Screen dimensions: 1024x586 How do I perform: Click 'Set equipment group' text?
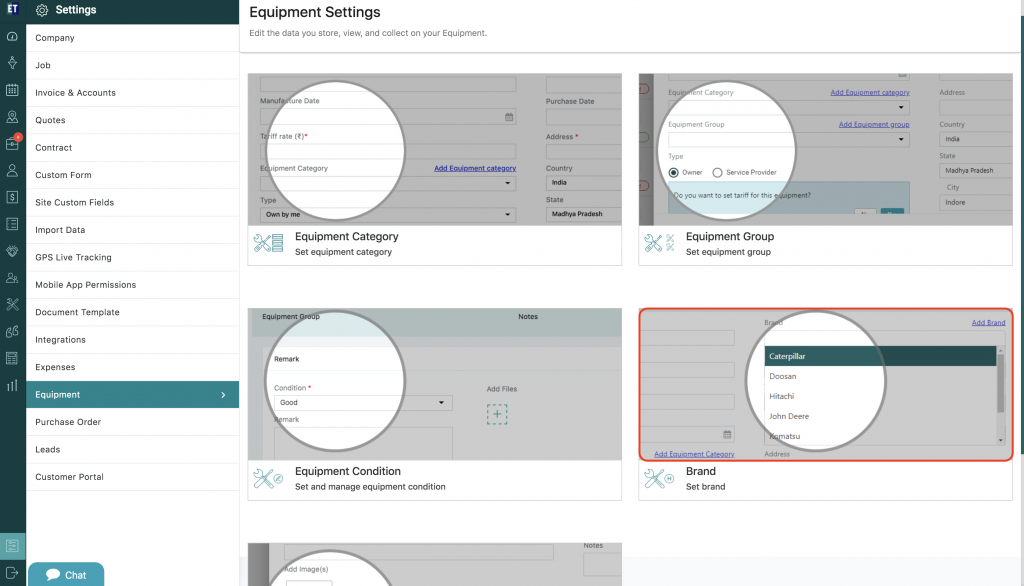pyautogui.click(x=728, y=252)
